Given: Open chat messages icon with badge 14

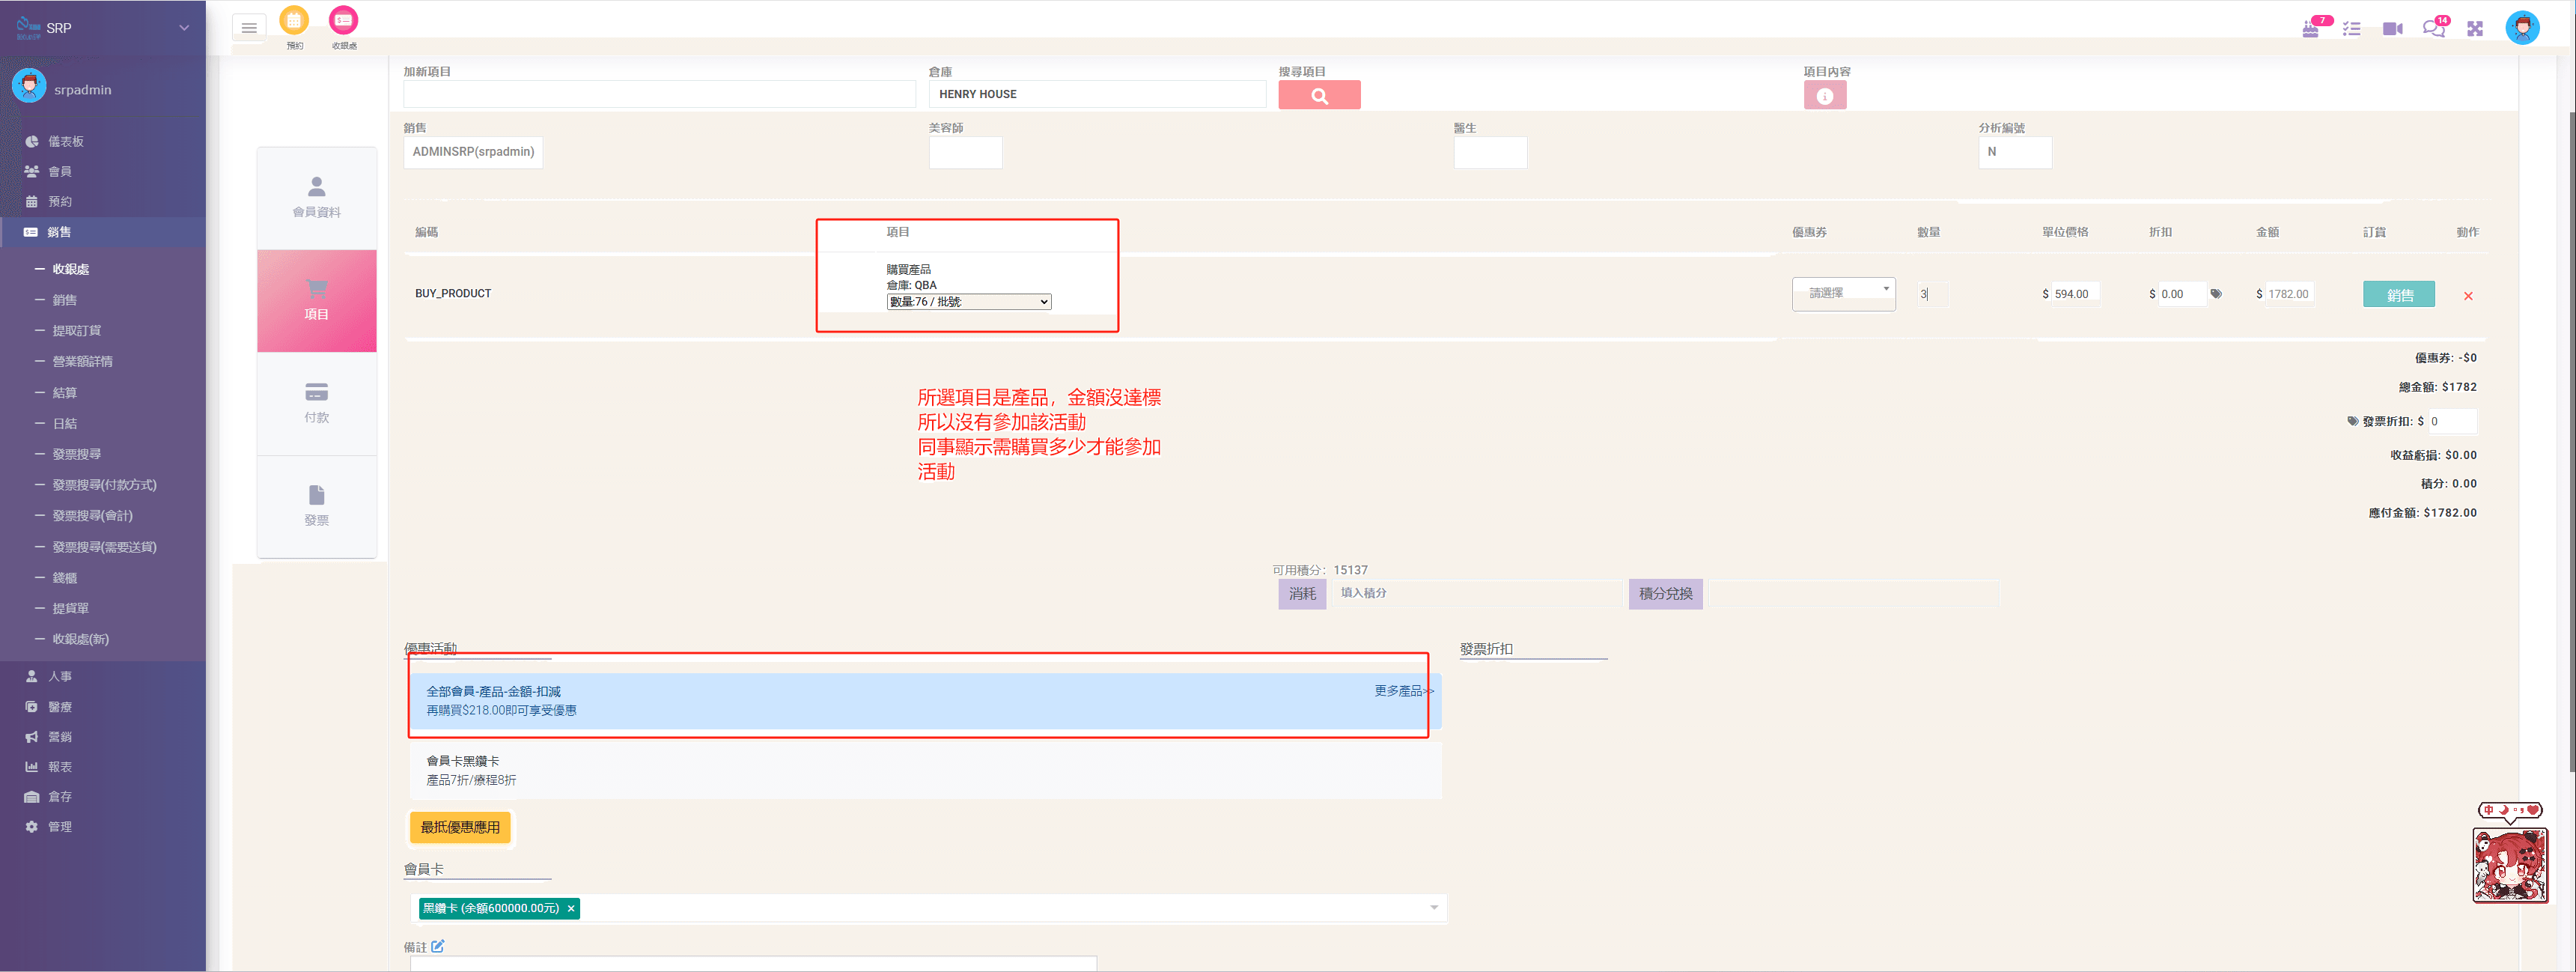Looking at the screenshot, I should pos(2433,29).
